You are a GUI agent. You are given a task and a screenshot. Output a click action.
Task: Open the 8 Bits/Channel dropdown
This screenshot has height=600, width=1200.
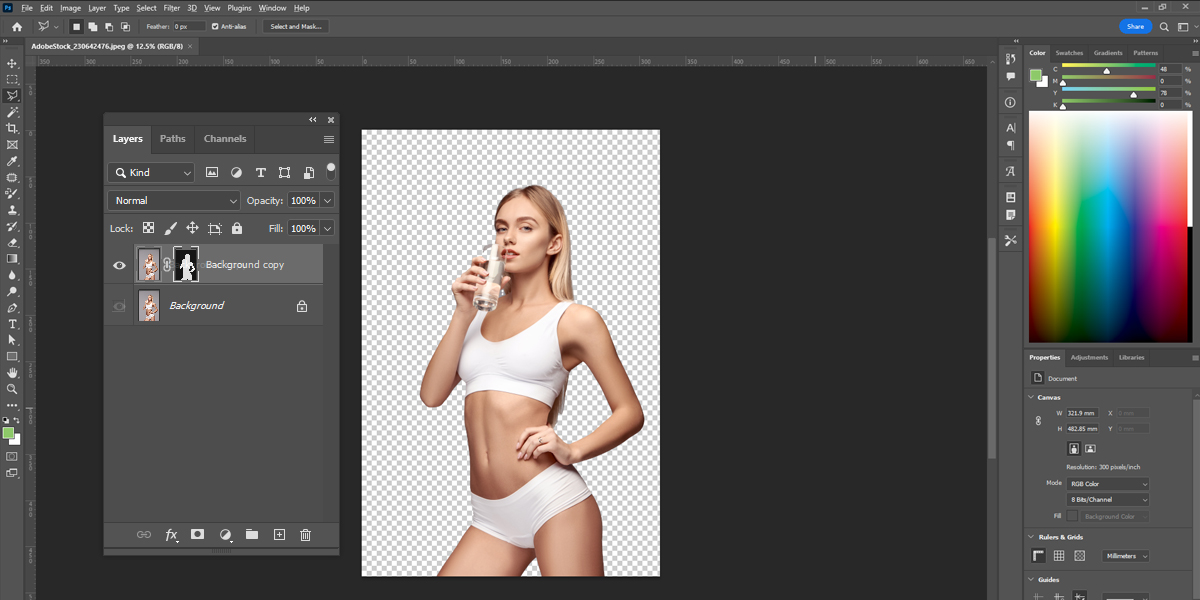(1108, 499)
